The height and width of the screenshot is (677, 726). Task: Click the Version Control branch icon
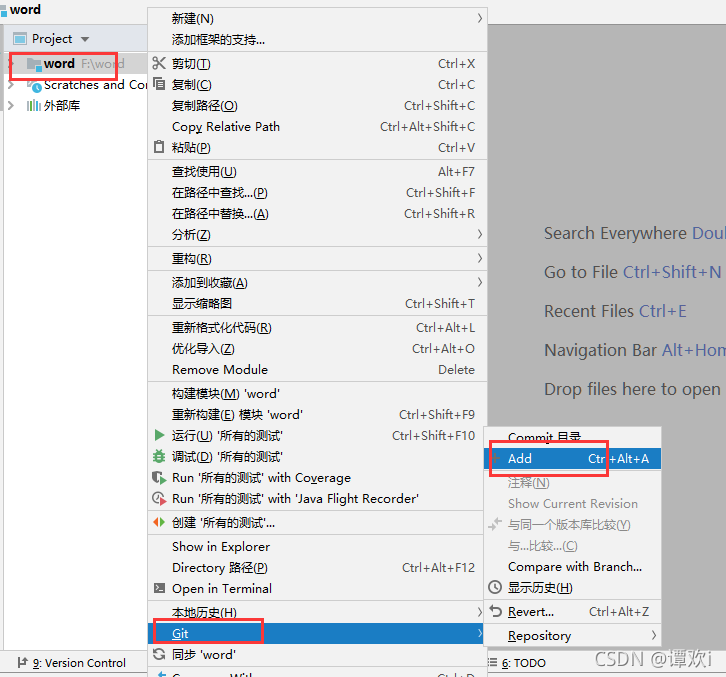coord(22,663)
